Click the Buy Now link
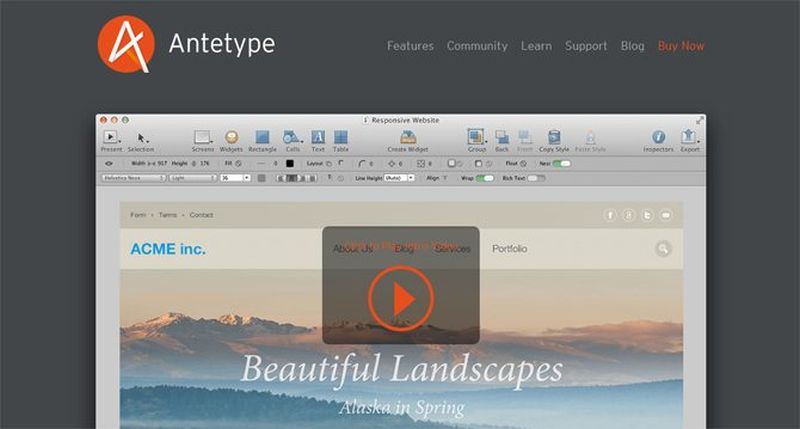The image size is (800, 429). click(x=681, y=46)
